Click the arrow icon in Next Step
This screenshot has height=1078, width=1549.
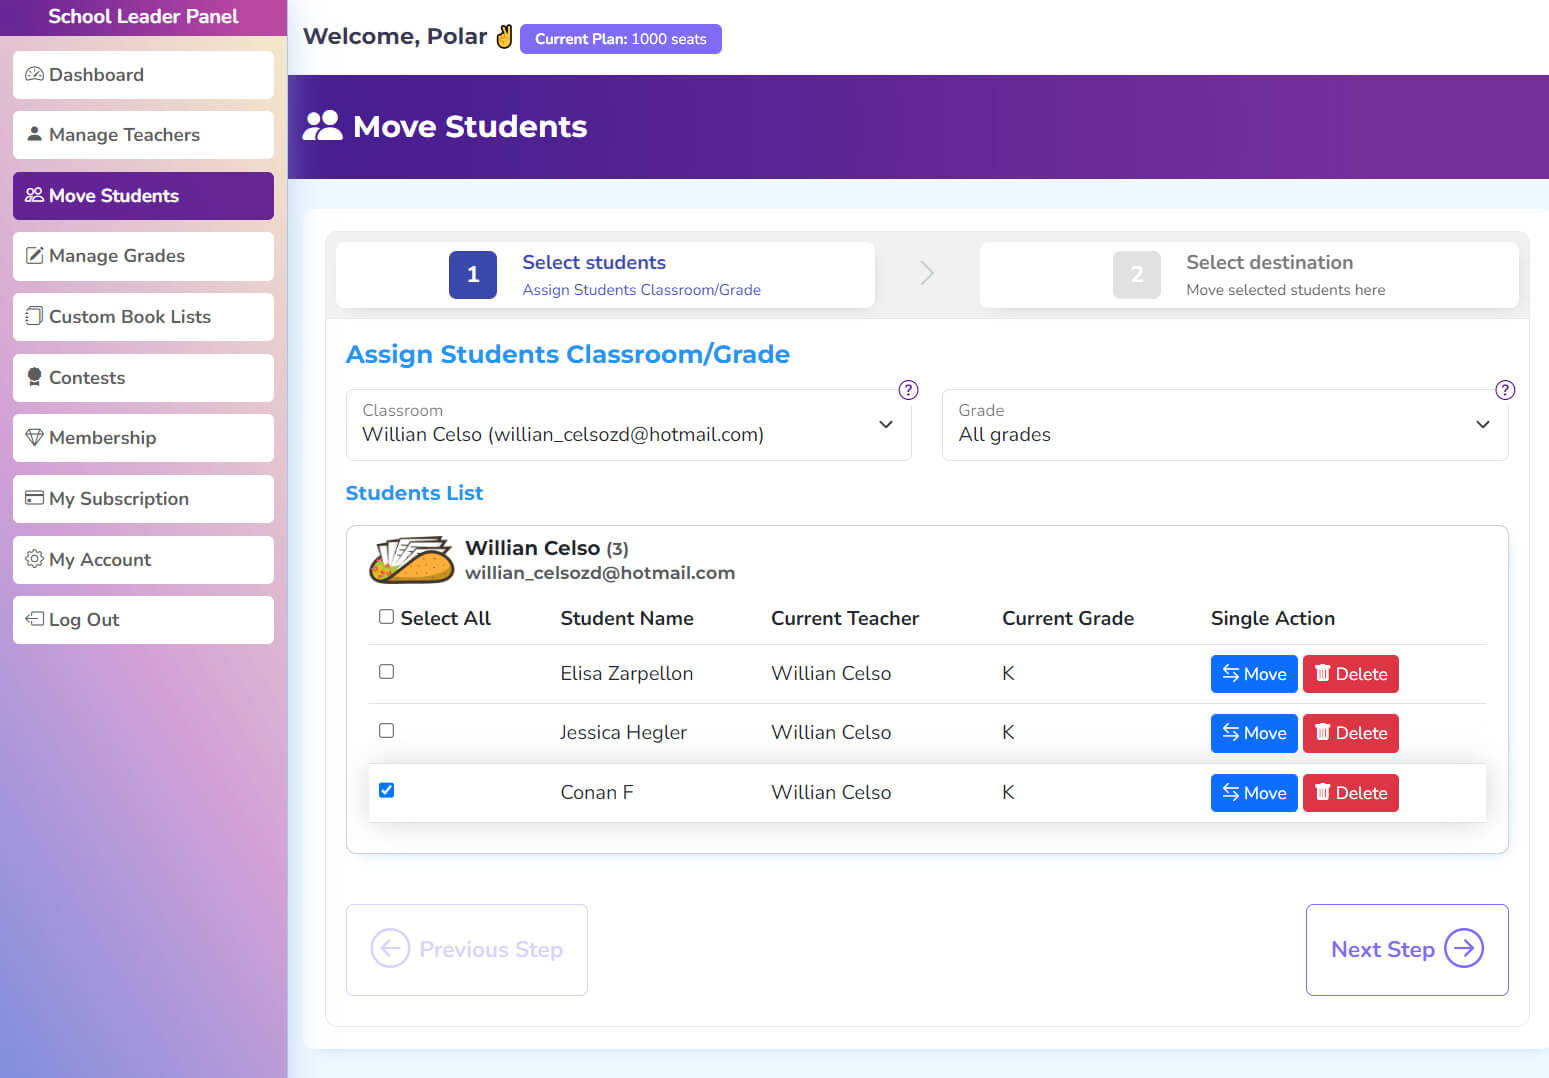[1464, 948]
